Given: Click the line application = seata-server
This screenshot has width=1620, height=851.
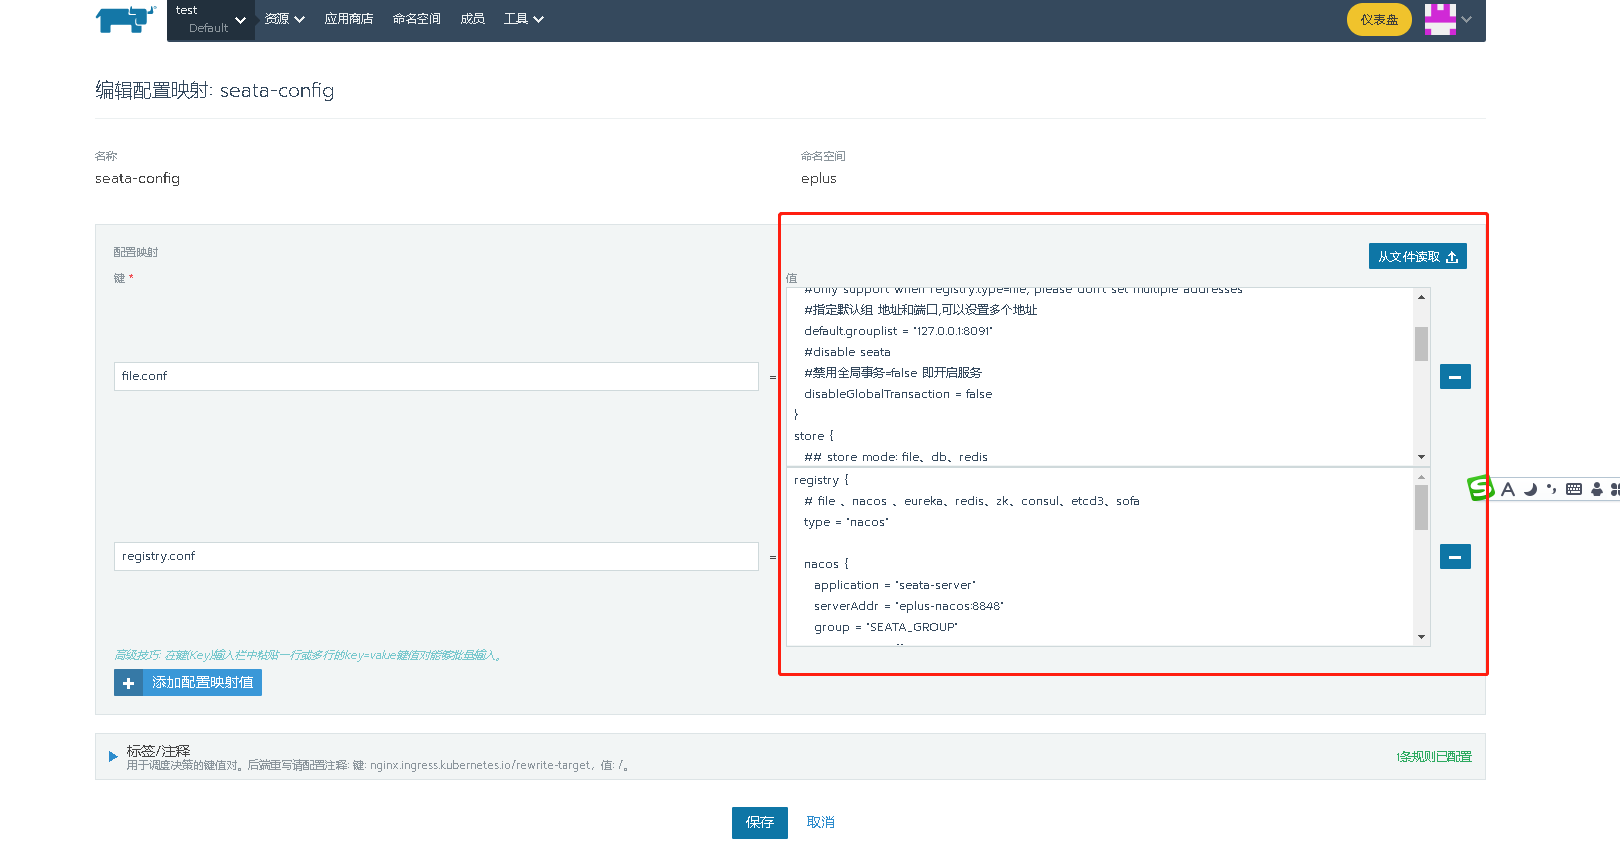Looking at the screenshot, I should point(895,585).
